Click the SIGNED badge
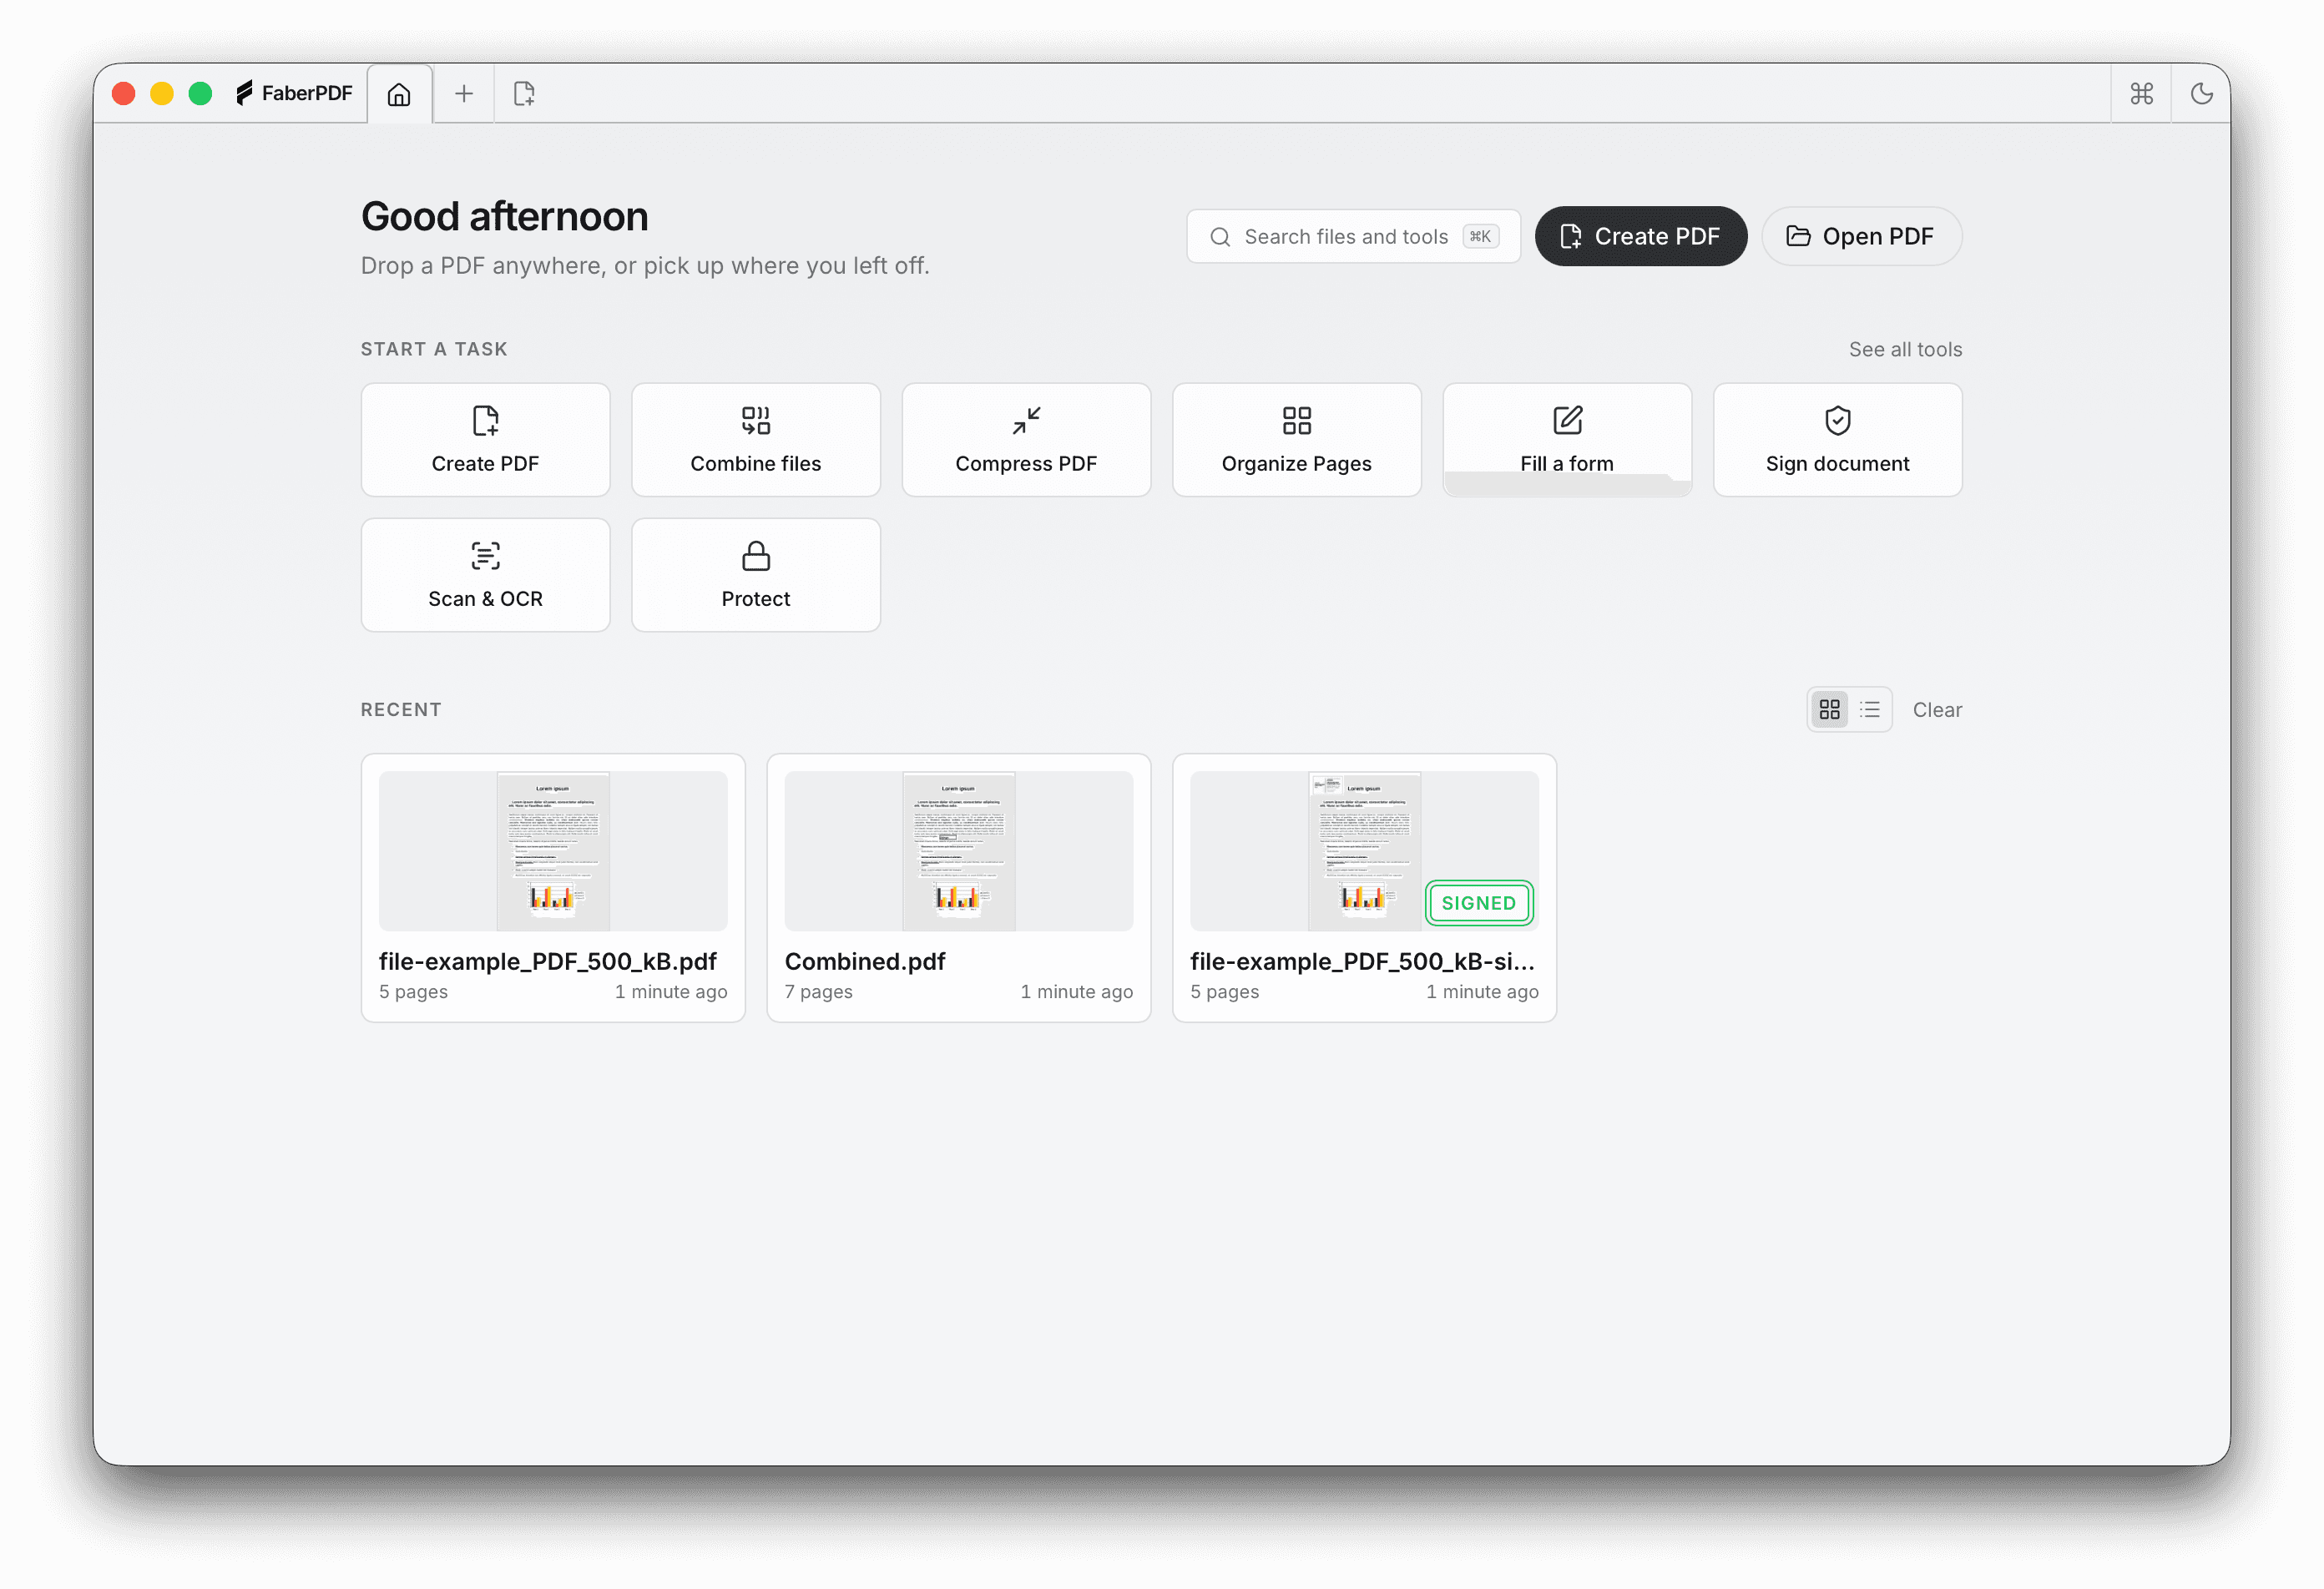2324x1589 pixels. [1478, 903]
